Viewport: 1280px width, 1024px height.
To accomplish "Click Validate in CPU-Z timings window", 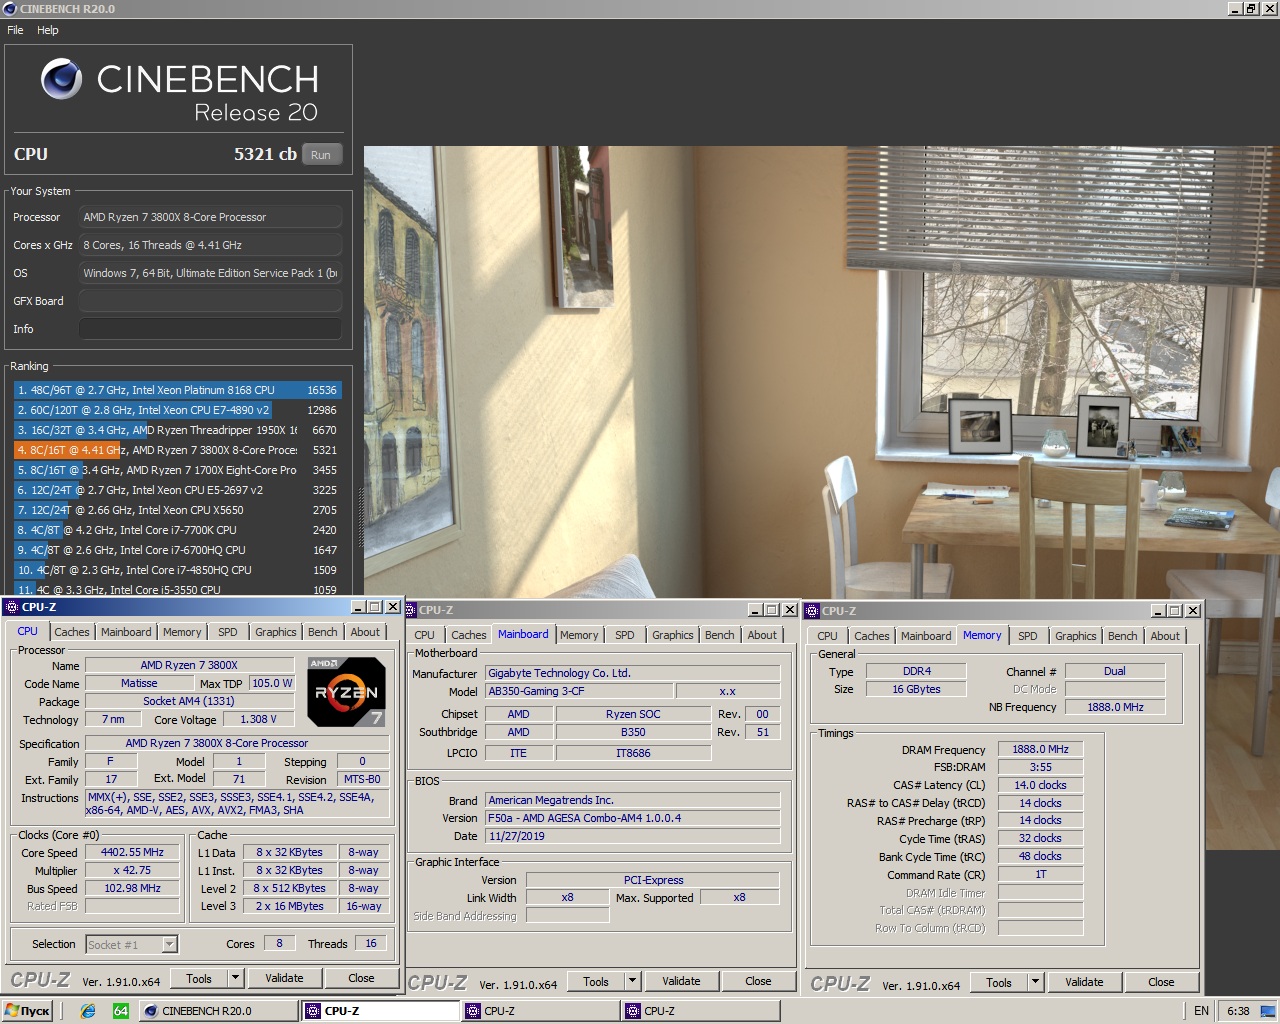I will (x=1084, y=983).
